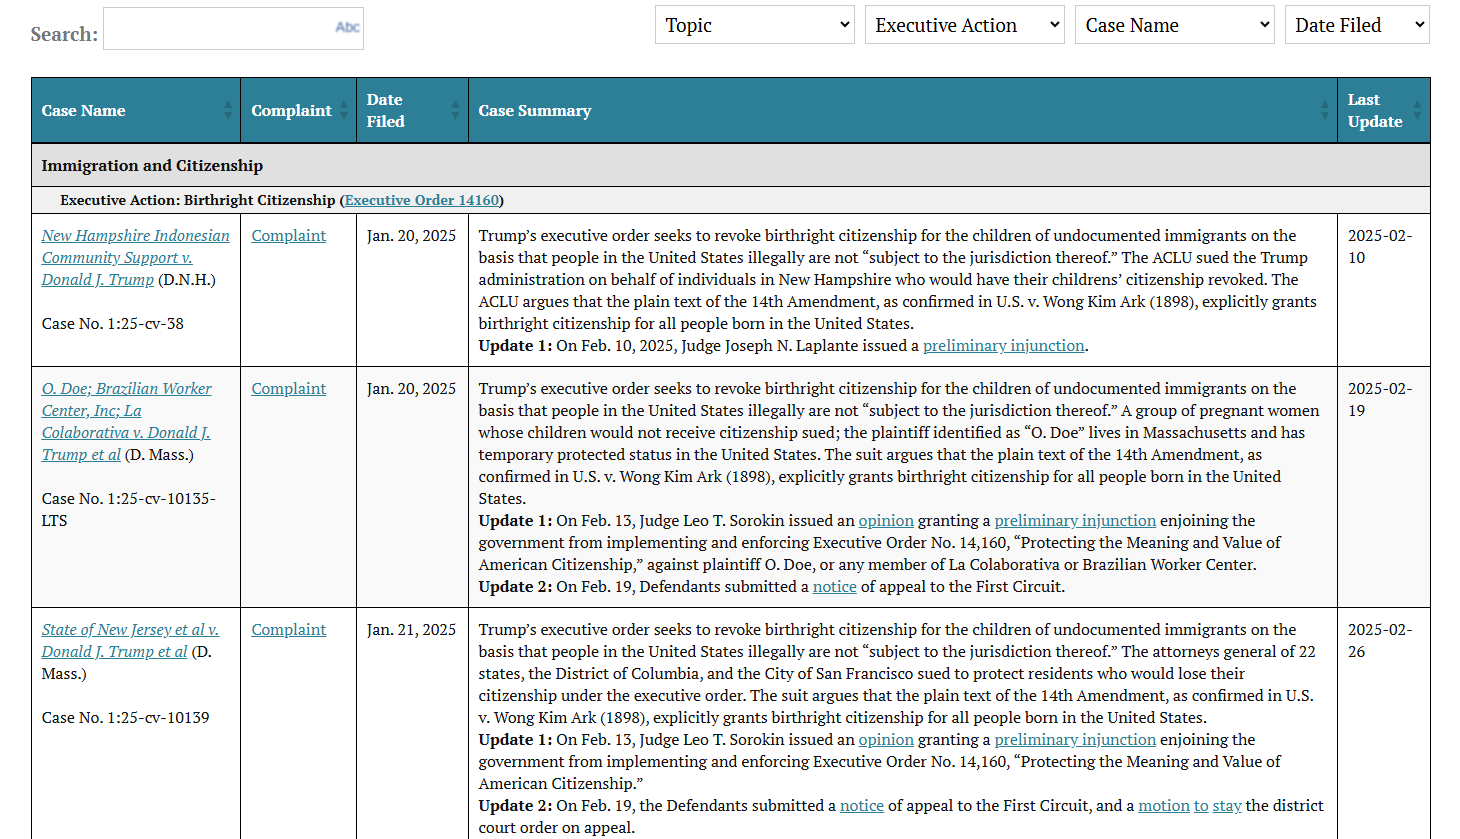1460x839 pixels.
Task: Open preliminary injunction link in New Jersey Update 1
Action: [1075, 740]
